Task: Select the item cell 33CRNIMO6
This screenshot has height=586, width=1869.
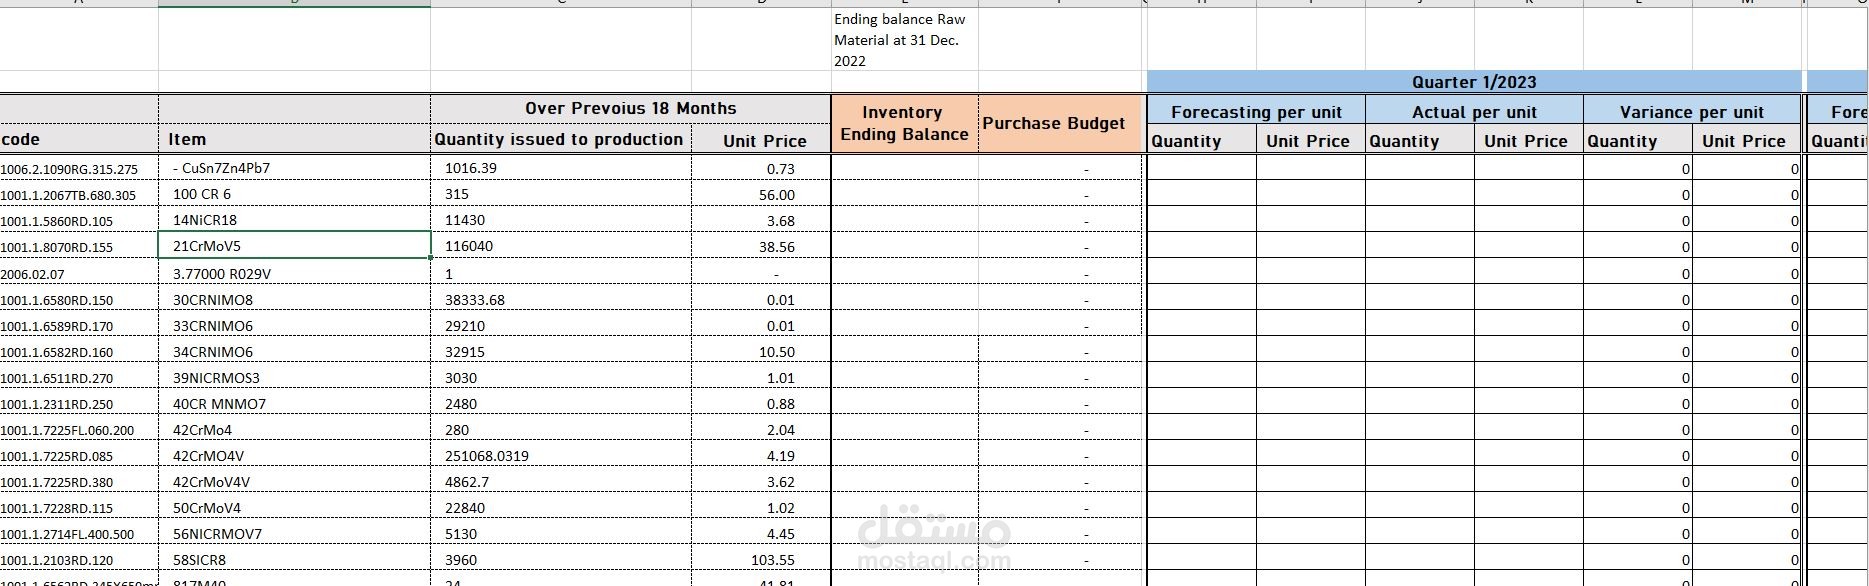Action: (294, 325)
